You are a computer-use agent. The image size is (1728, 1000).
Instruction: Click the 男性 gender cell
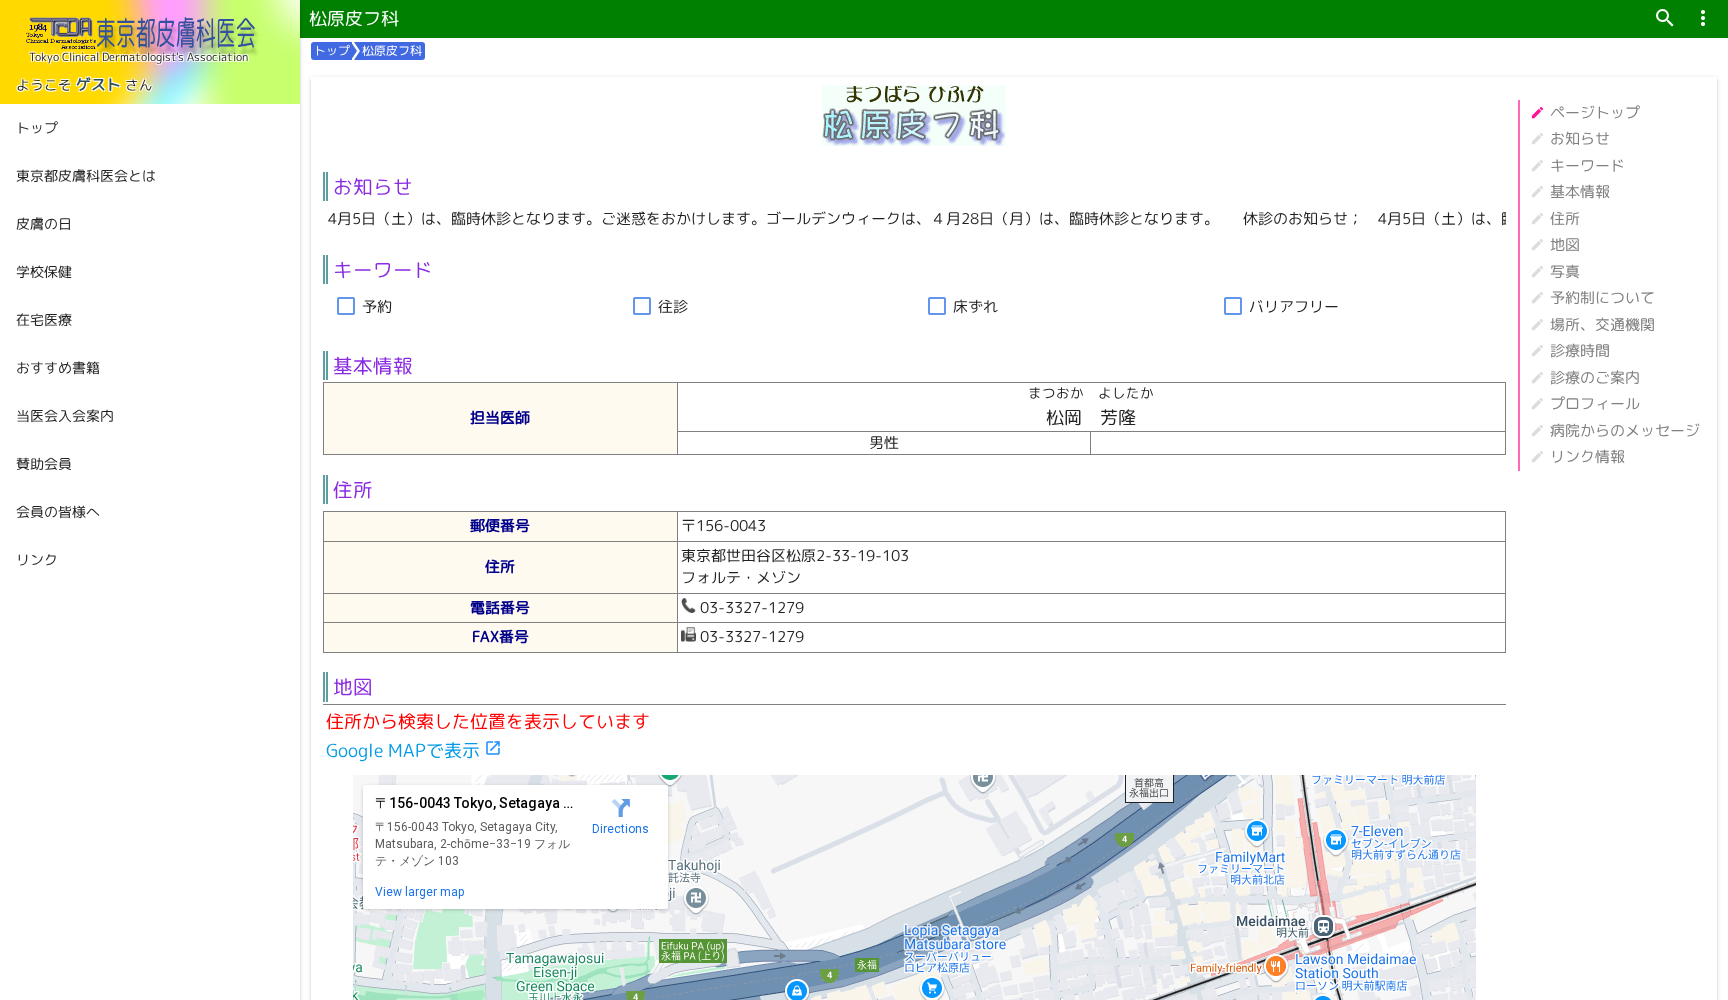(884, 443)
